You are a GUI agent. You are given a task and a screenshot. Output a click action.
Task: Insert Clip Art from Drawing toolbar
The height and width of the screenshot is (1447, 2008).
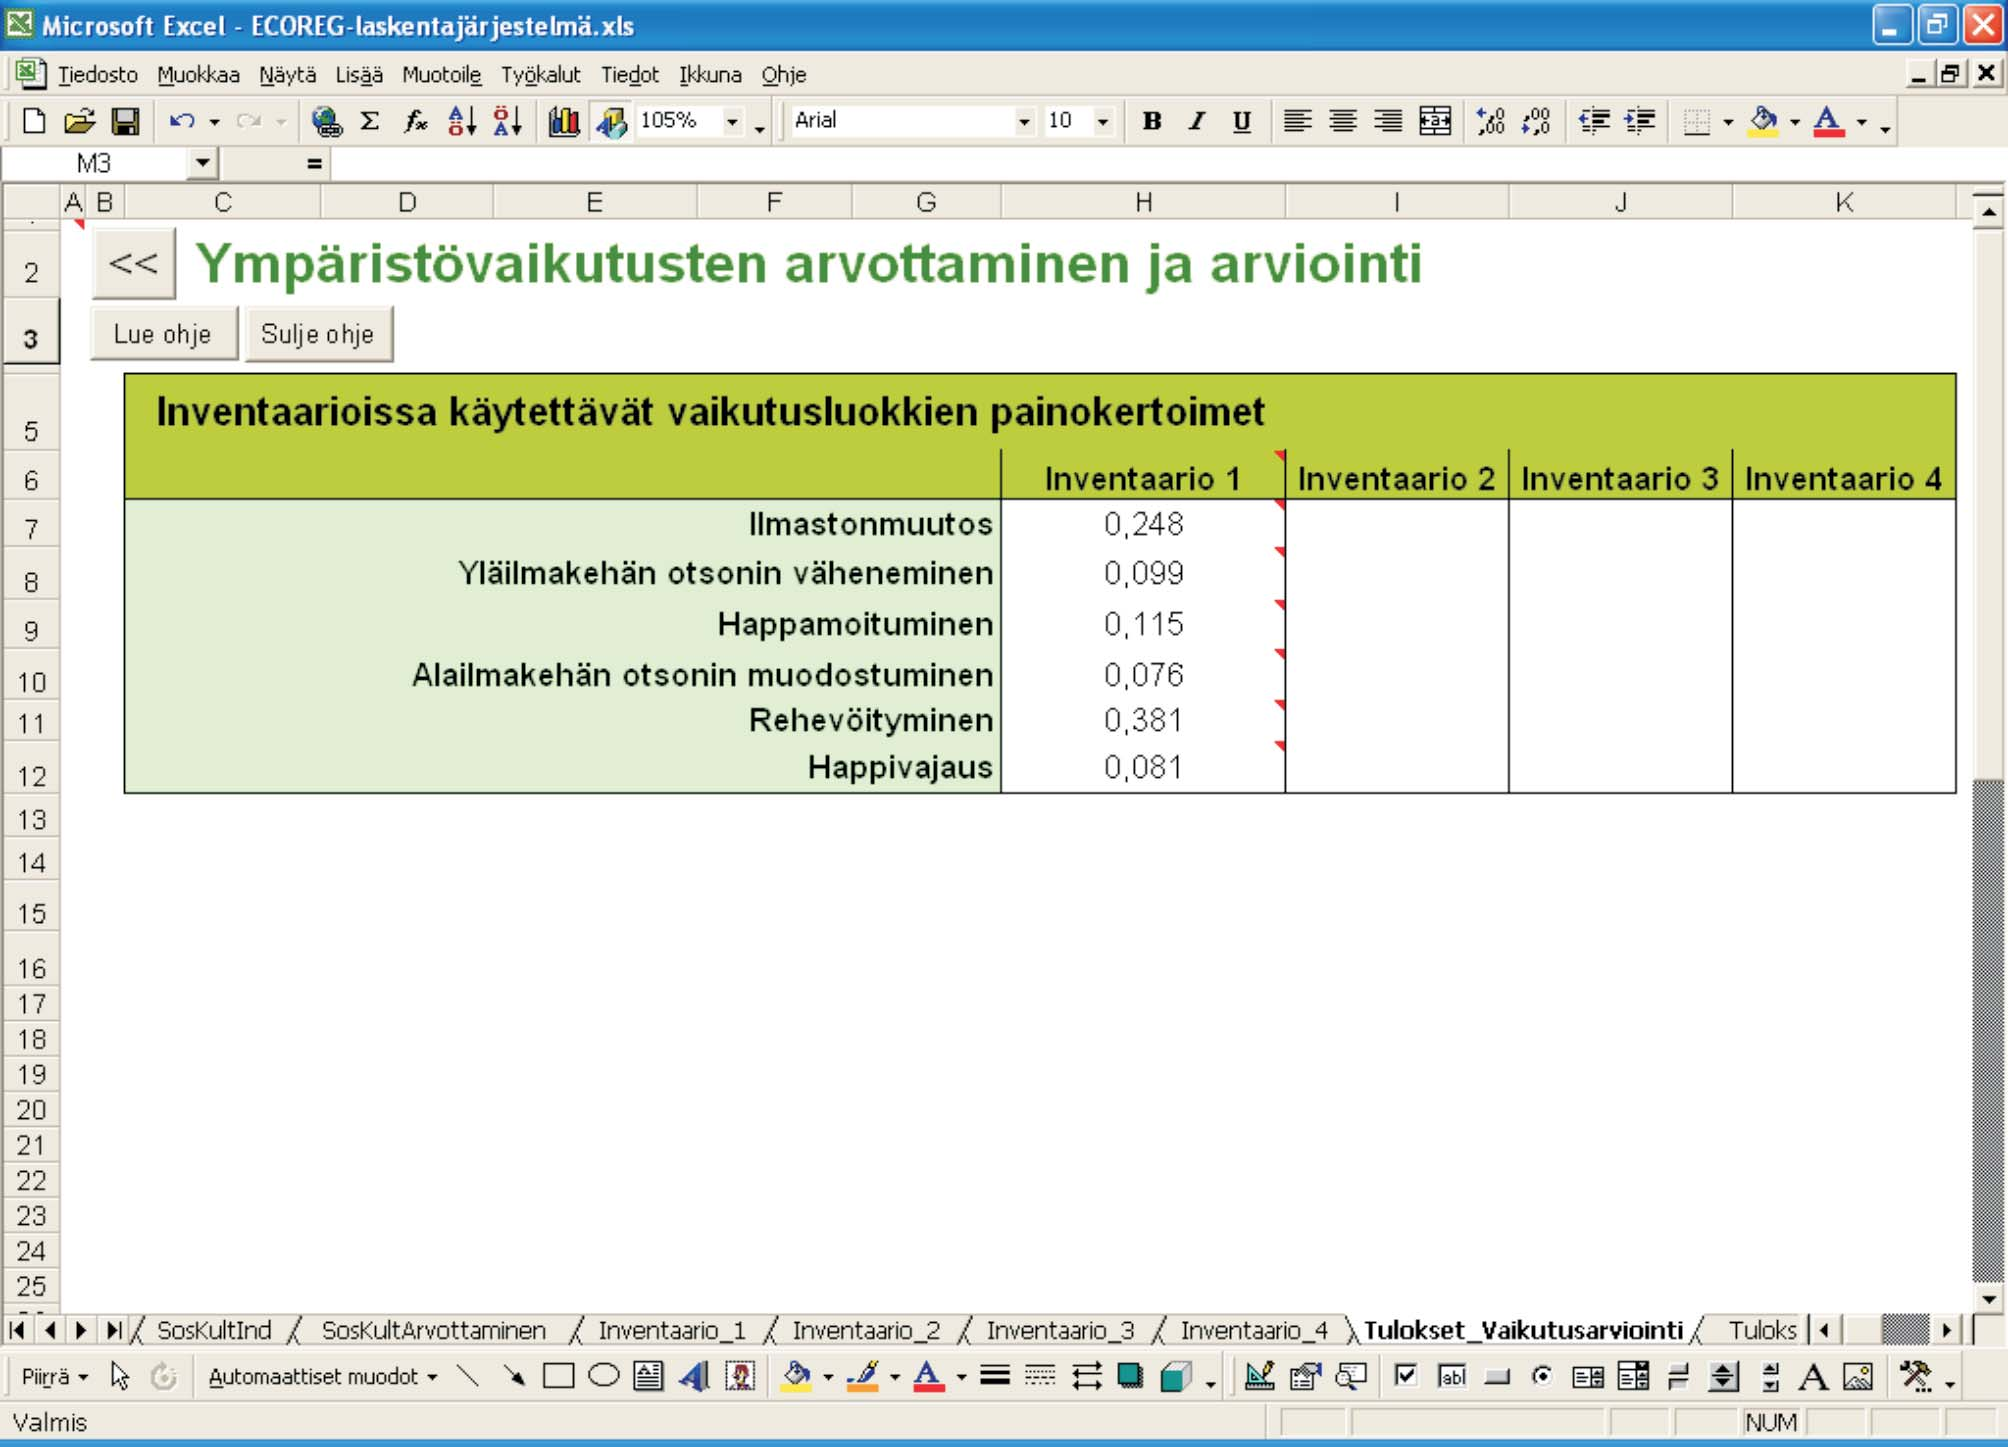(740, 1376)
